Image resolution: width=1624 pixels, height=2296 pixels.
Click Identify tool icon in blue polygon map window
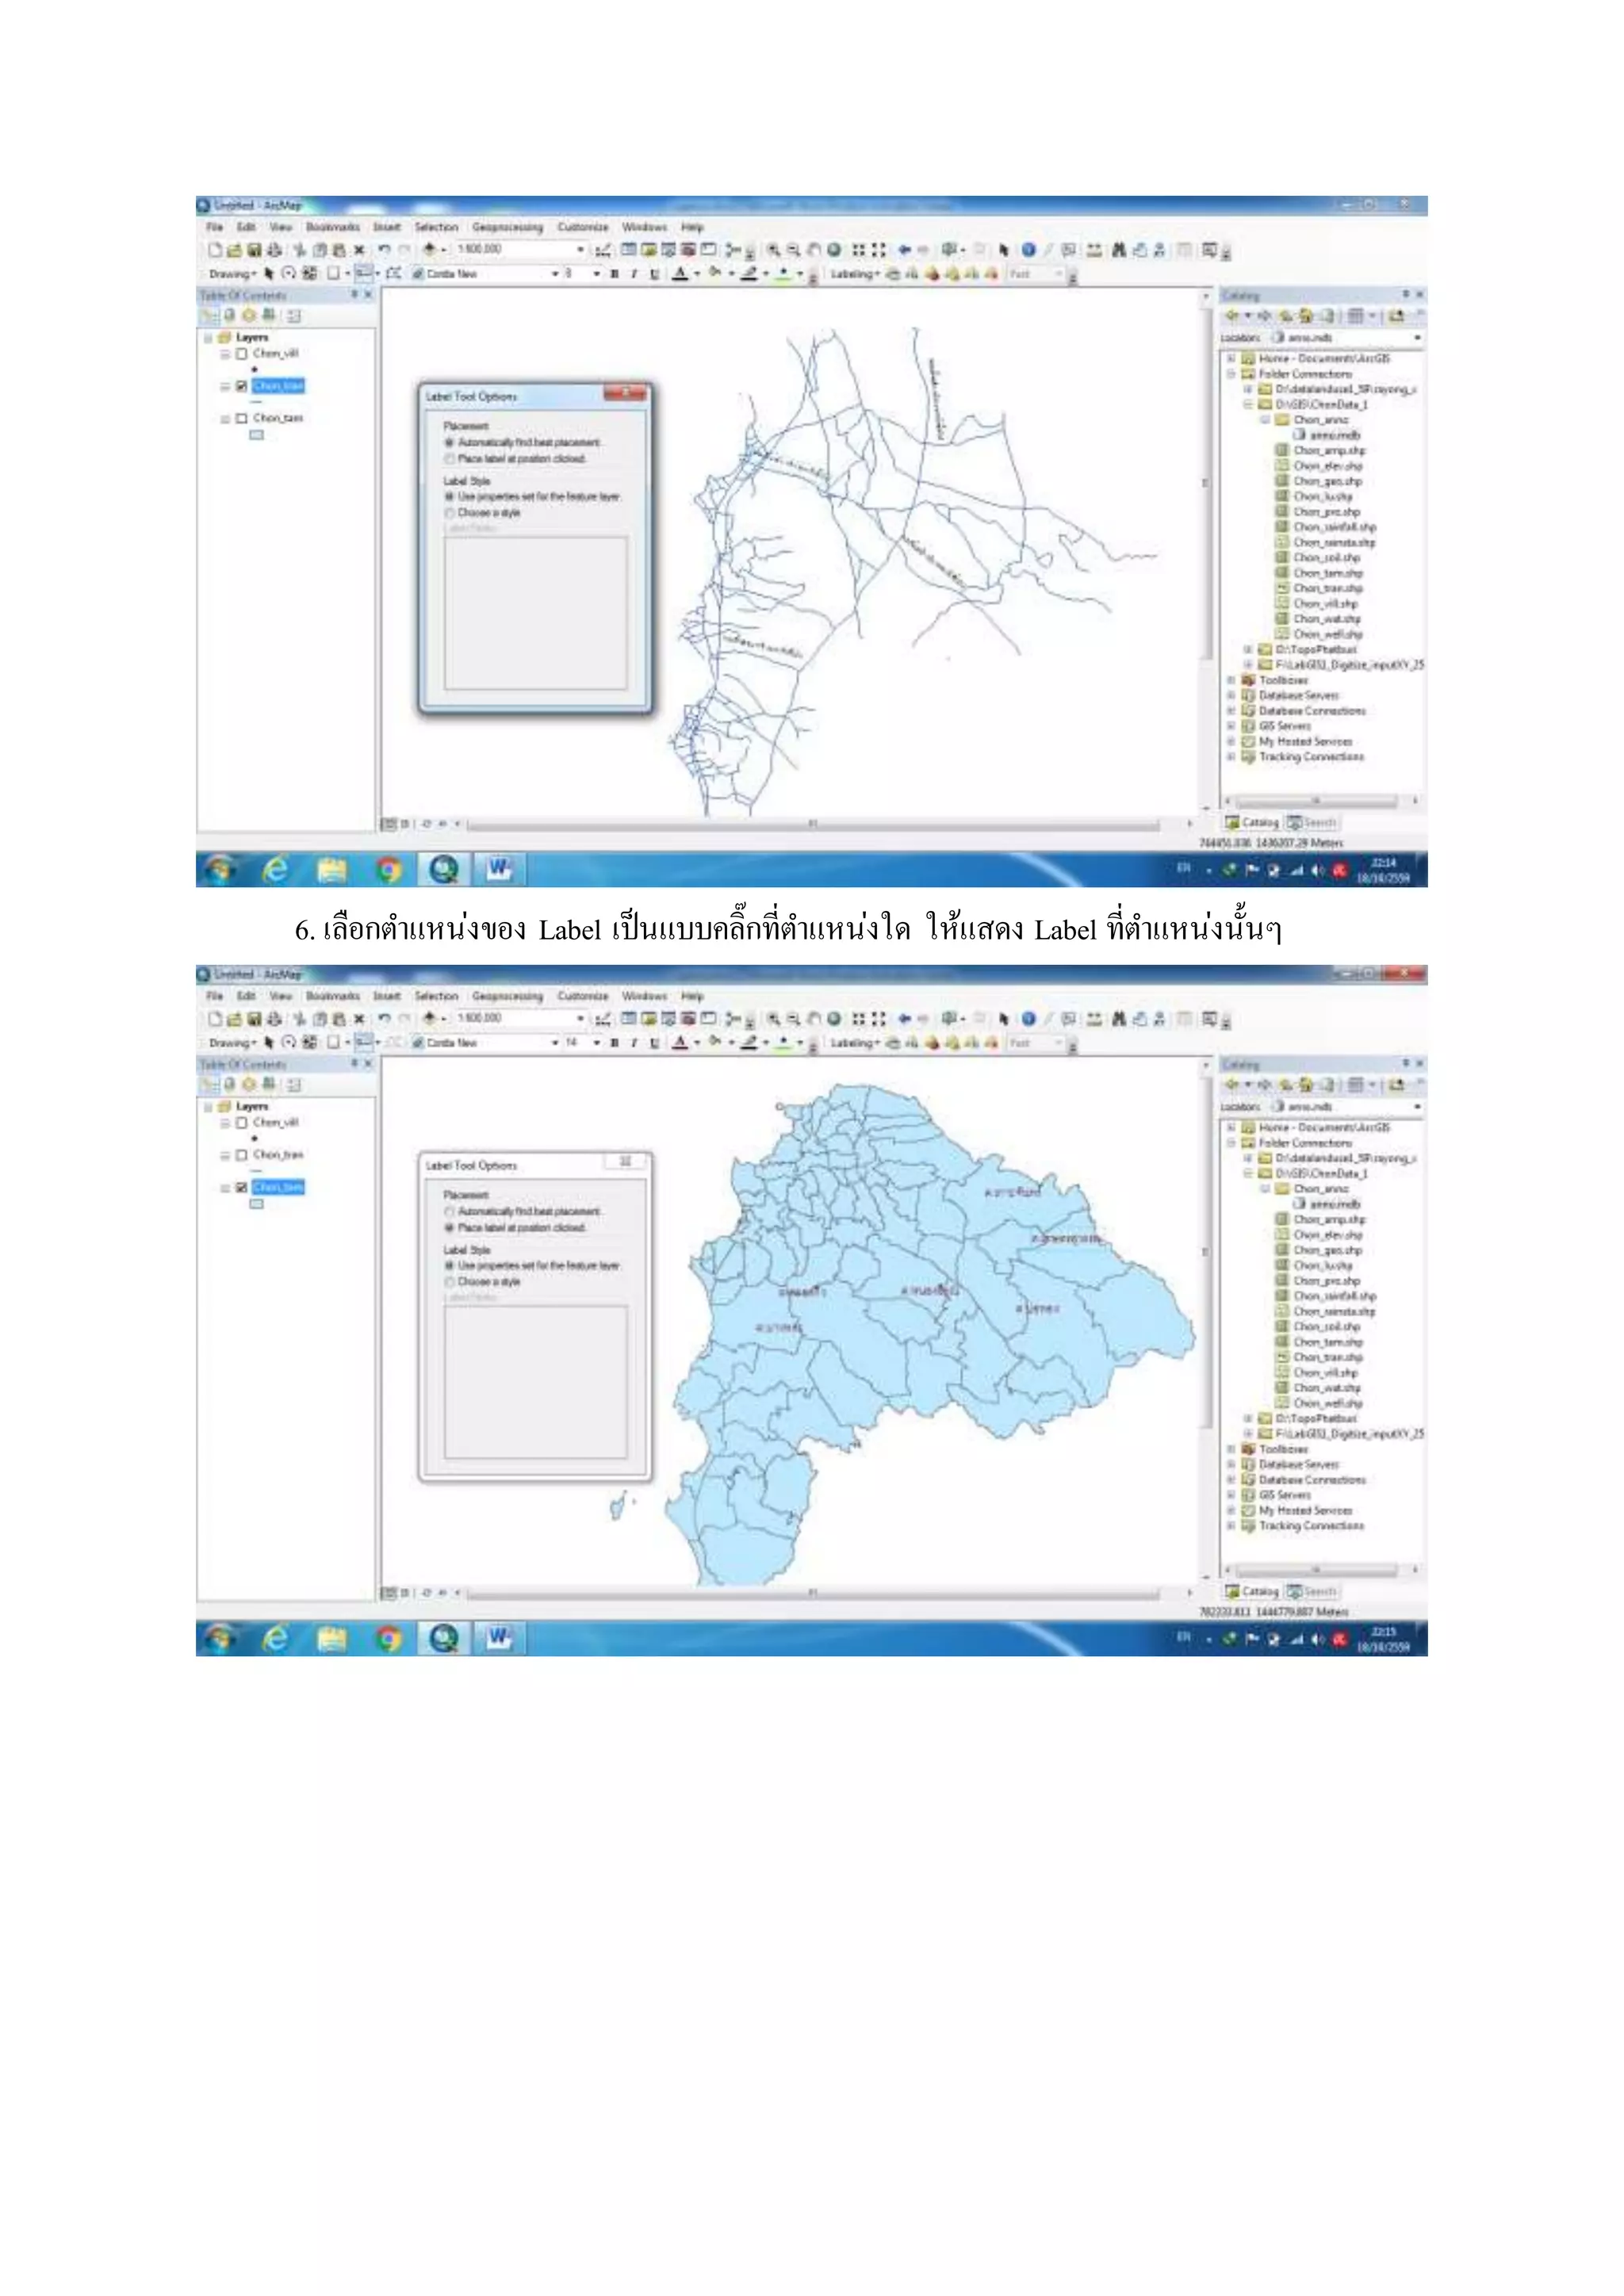[x=1028, y=1019]
